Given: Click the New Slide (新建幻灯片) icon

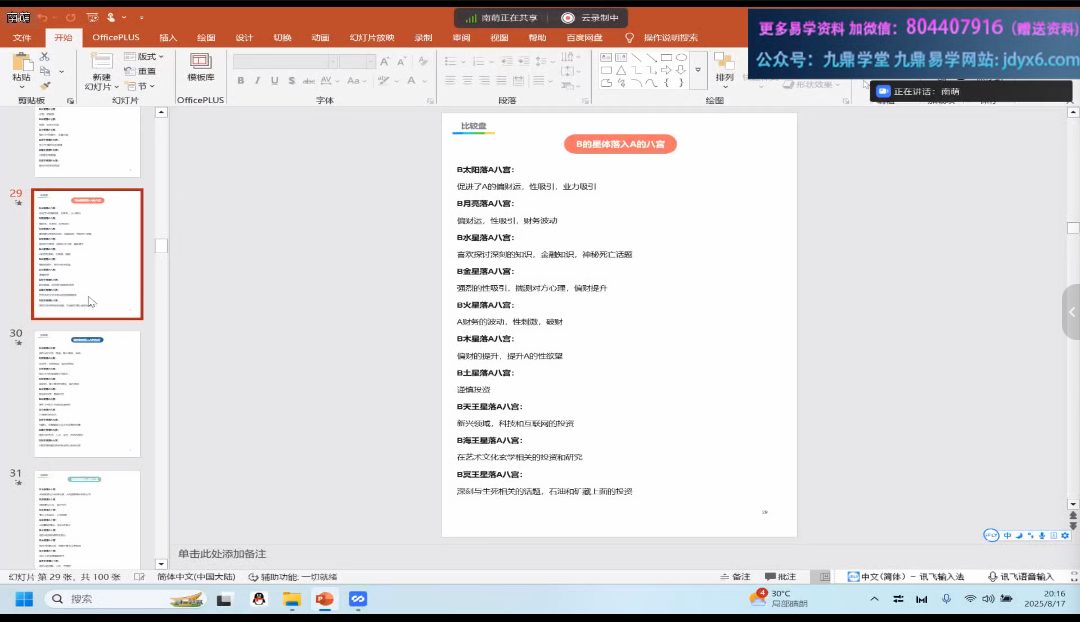Looking at the screenshot, I should click(x=101, y=64).
